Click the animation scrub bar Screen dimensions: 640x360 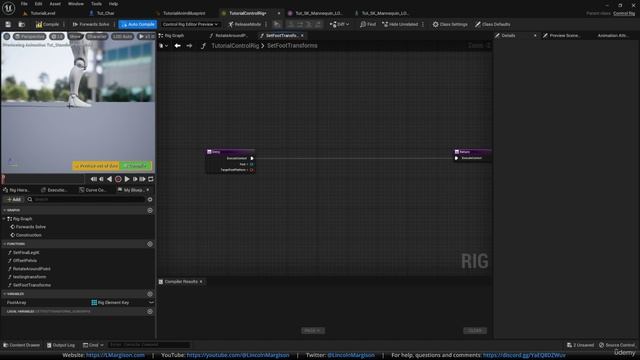pos(44,179)
